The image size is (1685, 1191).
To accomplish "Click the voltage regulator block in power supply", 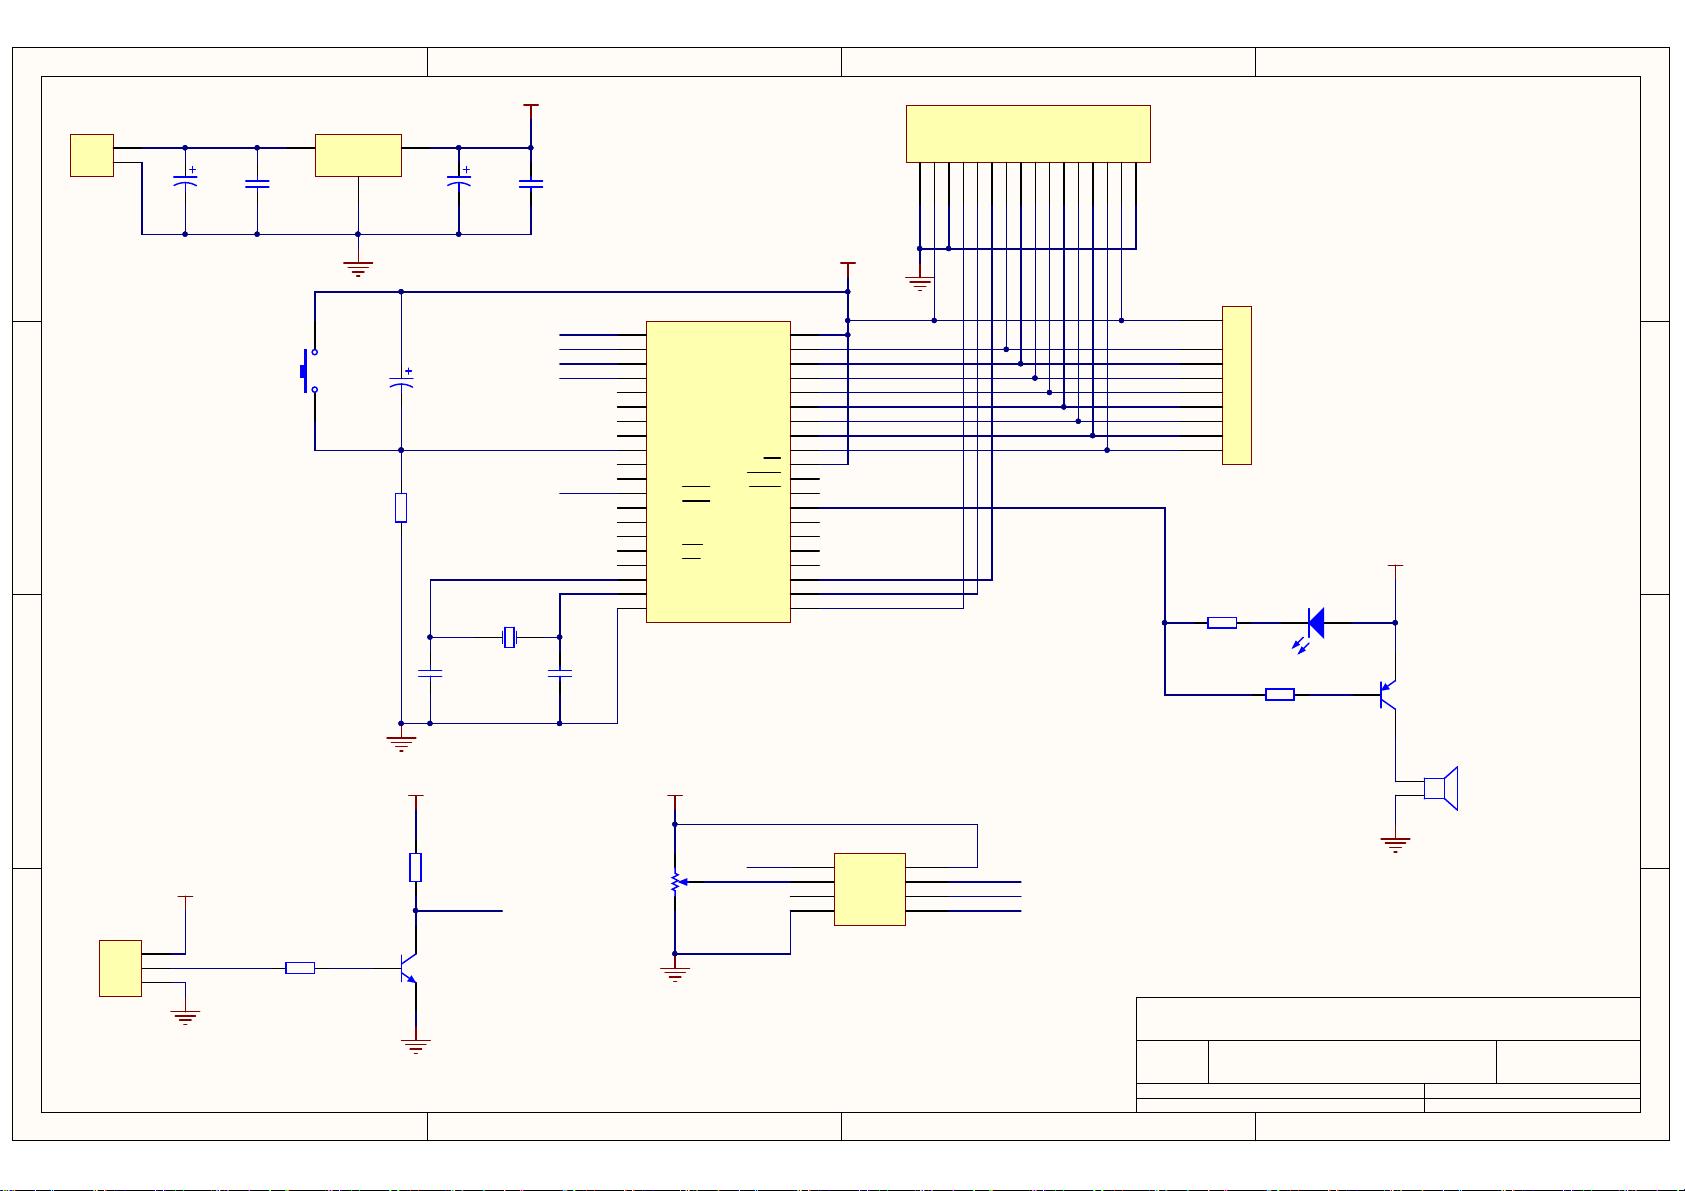I will 358,156.
